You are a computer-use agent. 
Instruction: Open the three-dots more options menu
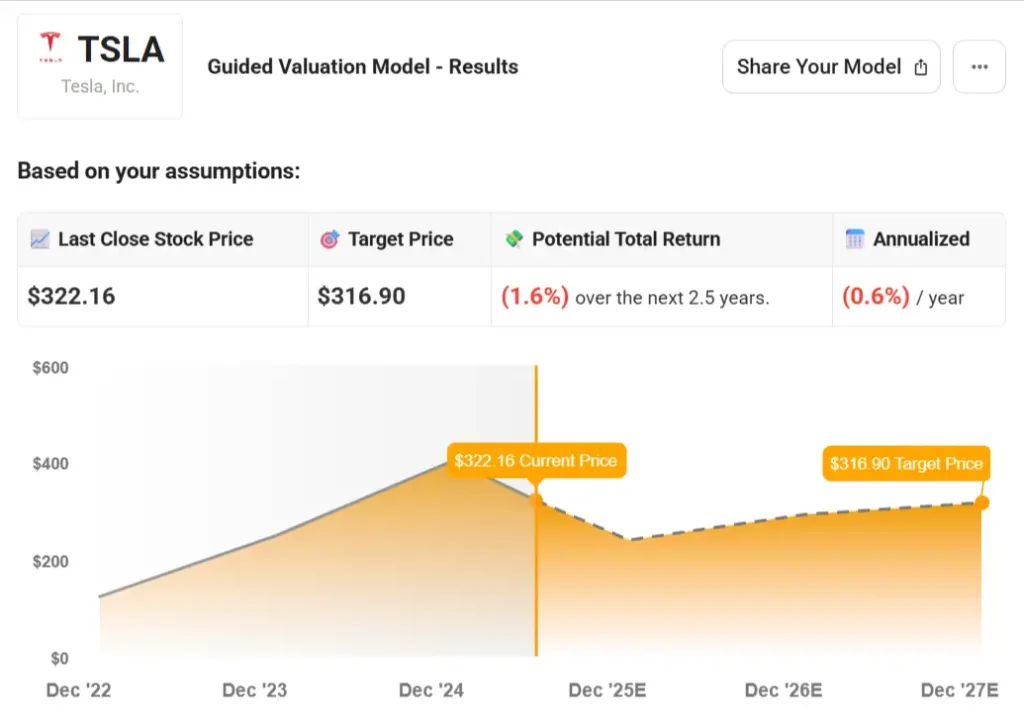click(x=979, y=67)
